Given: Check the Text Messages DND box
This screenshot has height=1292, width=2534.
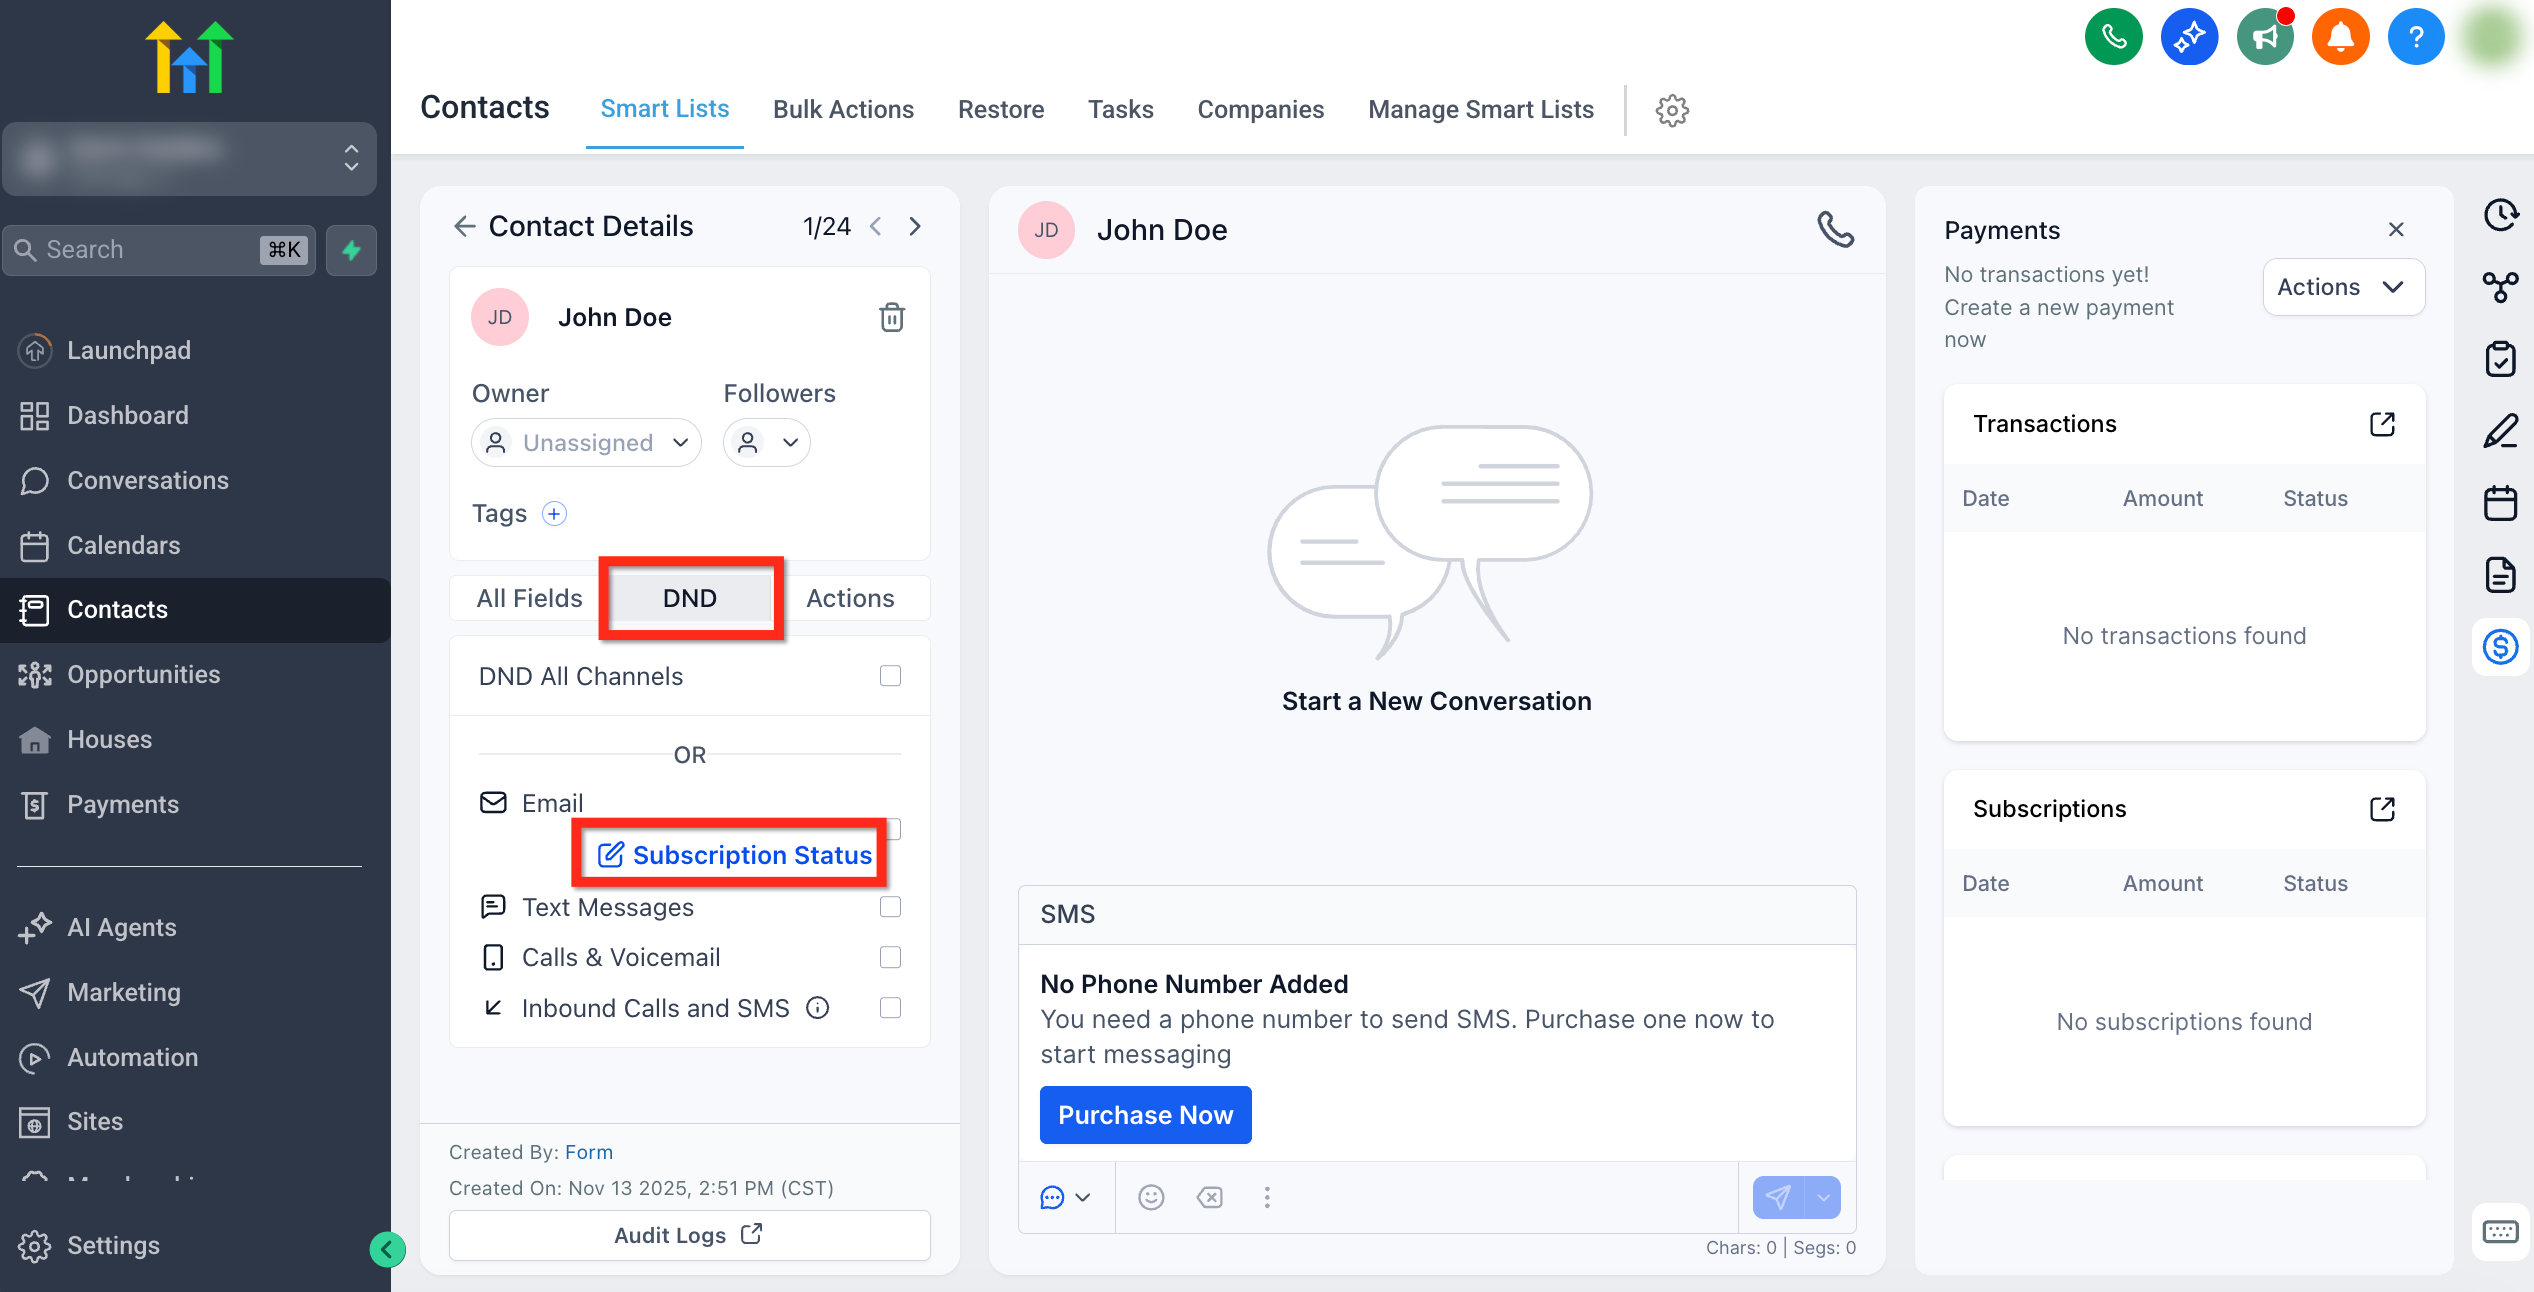Looking at the screenshot, I should (890, 907).
